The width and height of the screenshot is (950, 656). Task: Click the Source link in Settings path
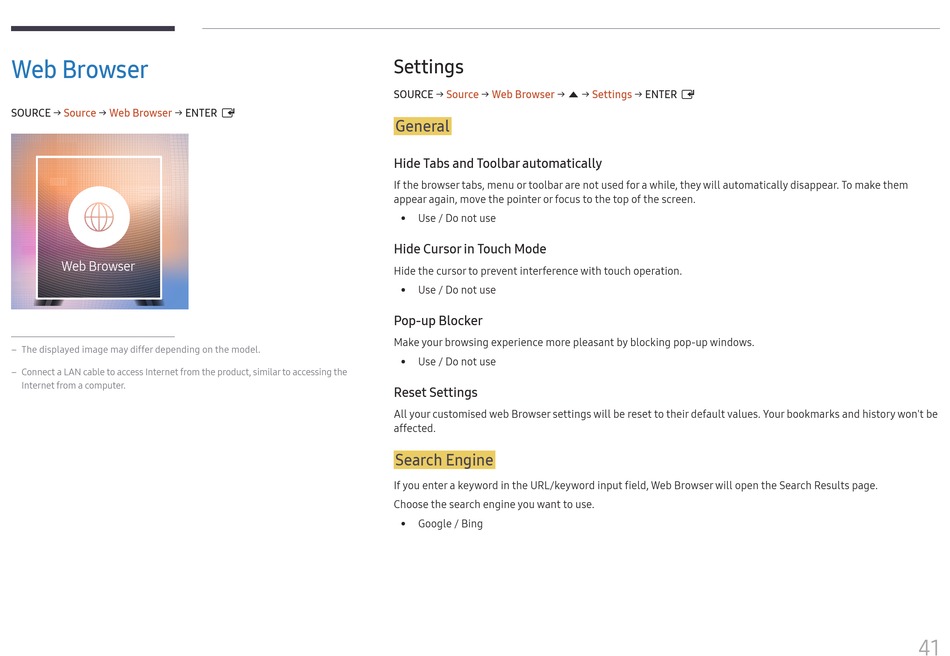pyautogui.click(x=462, y=94)
